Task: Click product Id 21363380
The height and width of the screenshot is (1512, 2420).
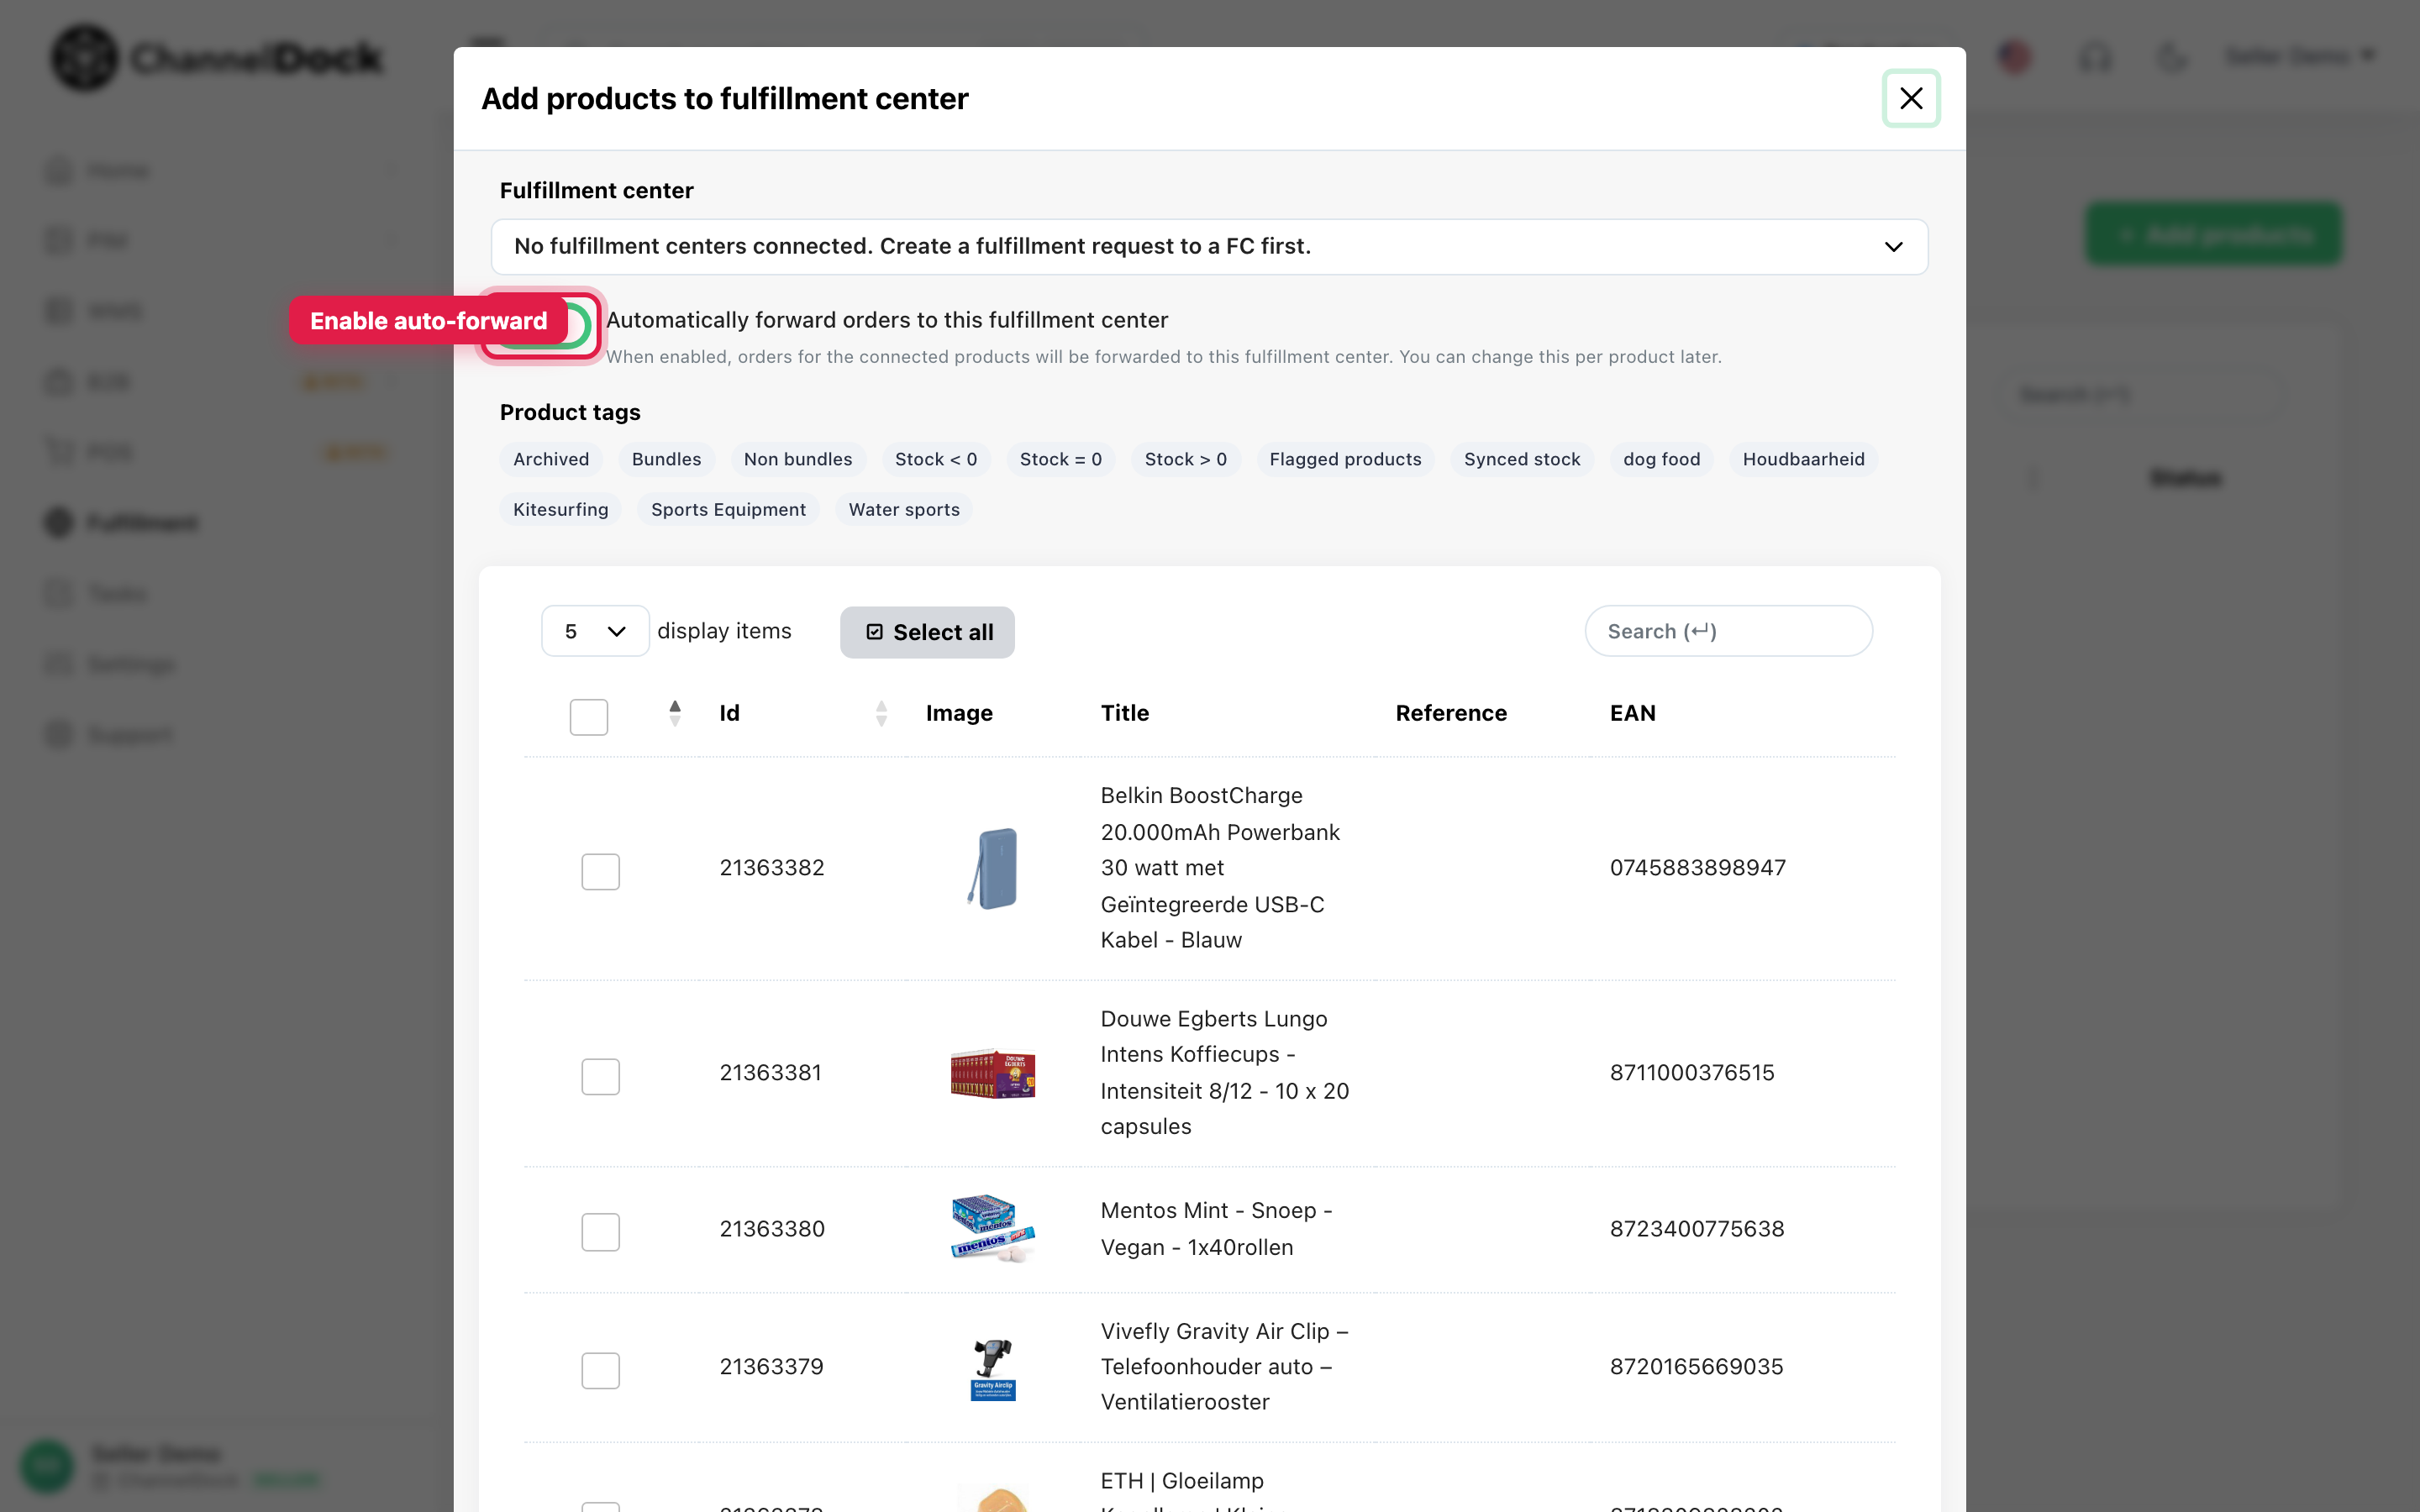Action: (x=772, y=1229)
